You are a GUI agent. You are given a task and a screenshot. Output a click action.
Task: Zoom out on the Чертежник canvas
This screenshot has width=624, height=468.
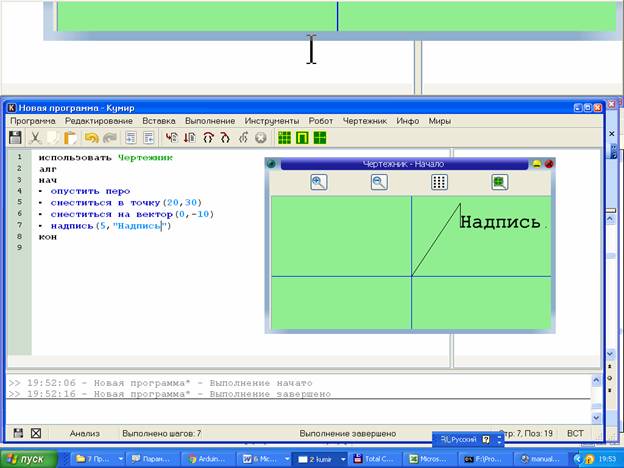379,182
